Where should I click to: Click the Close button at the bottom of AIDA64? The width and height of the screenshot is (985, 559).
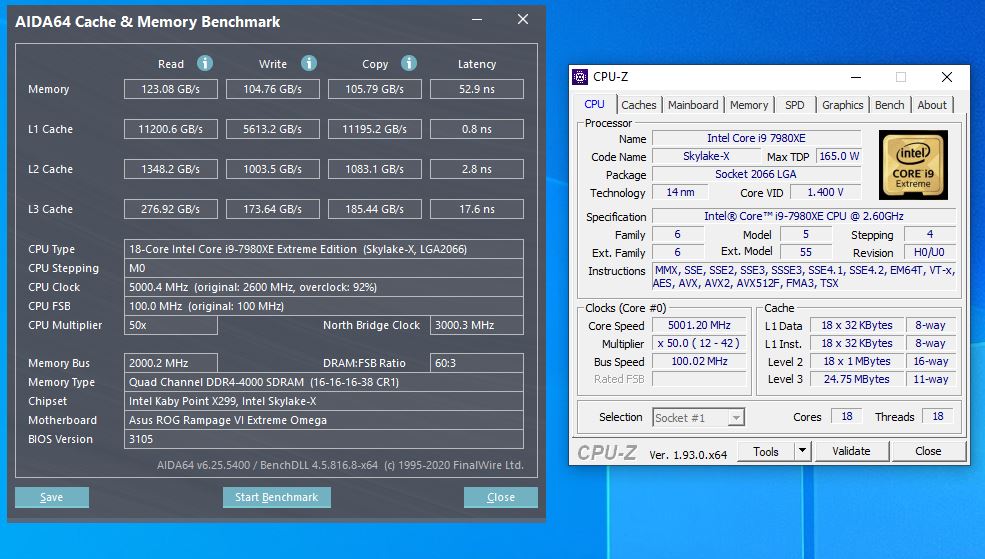click(x=501, y=497)
